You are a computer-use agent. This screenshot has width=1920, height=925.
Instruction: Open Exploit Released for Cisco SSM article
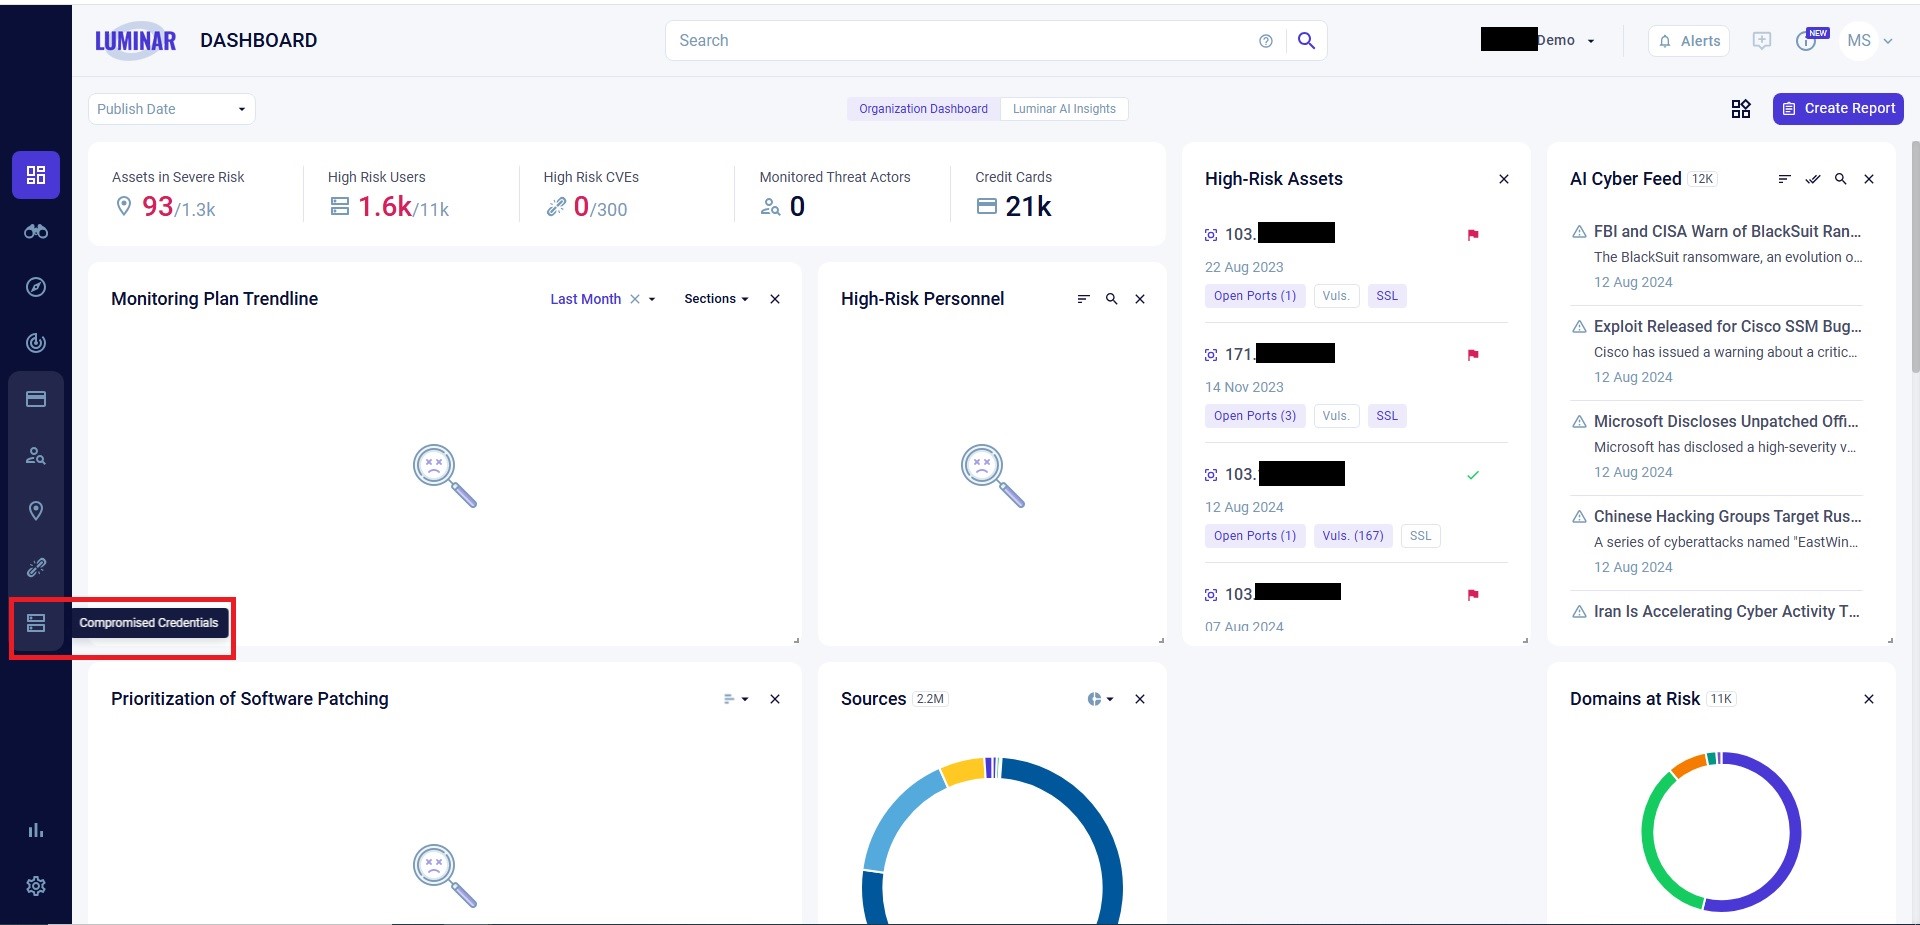tap(1727, 326)
